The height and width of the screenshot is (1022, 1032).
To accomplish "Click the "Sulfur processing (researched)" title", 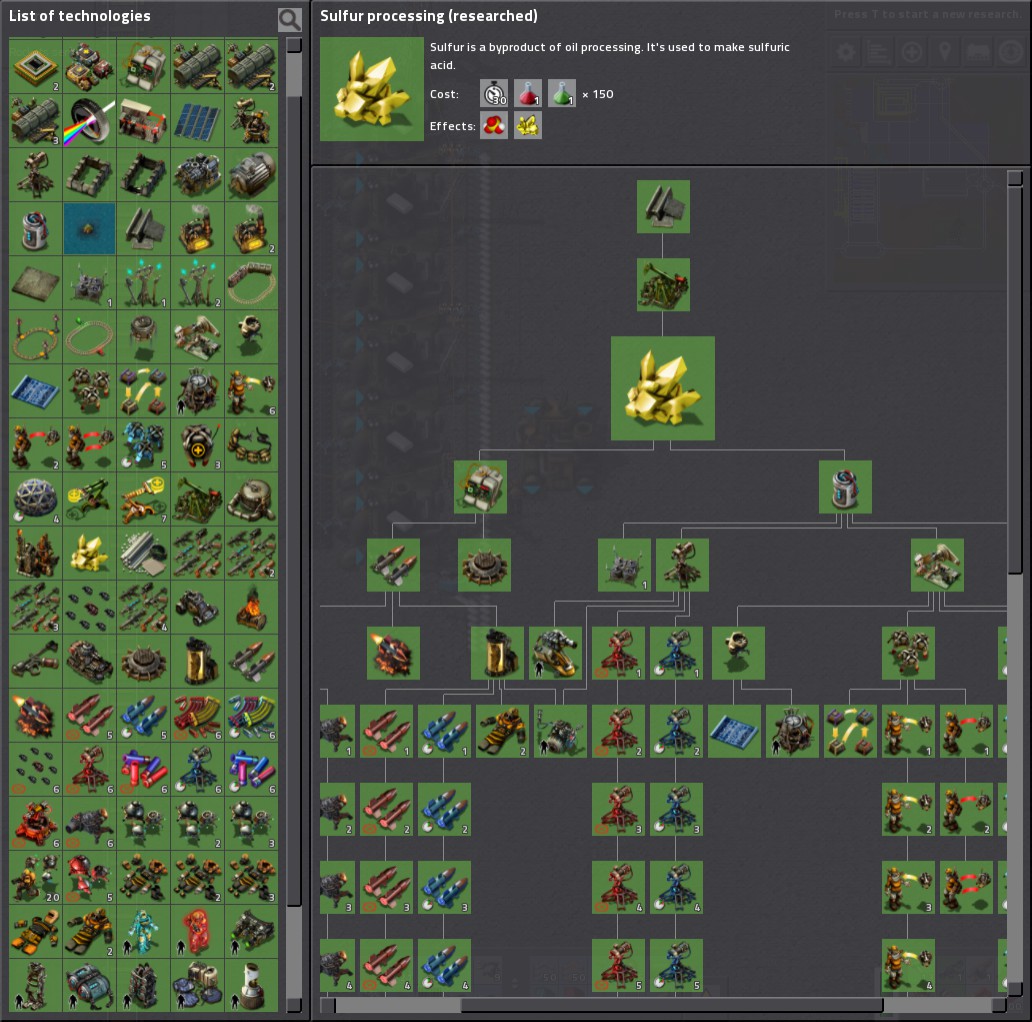I will click(x=428, y=16).
